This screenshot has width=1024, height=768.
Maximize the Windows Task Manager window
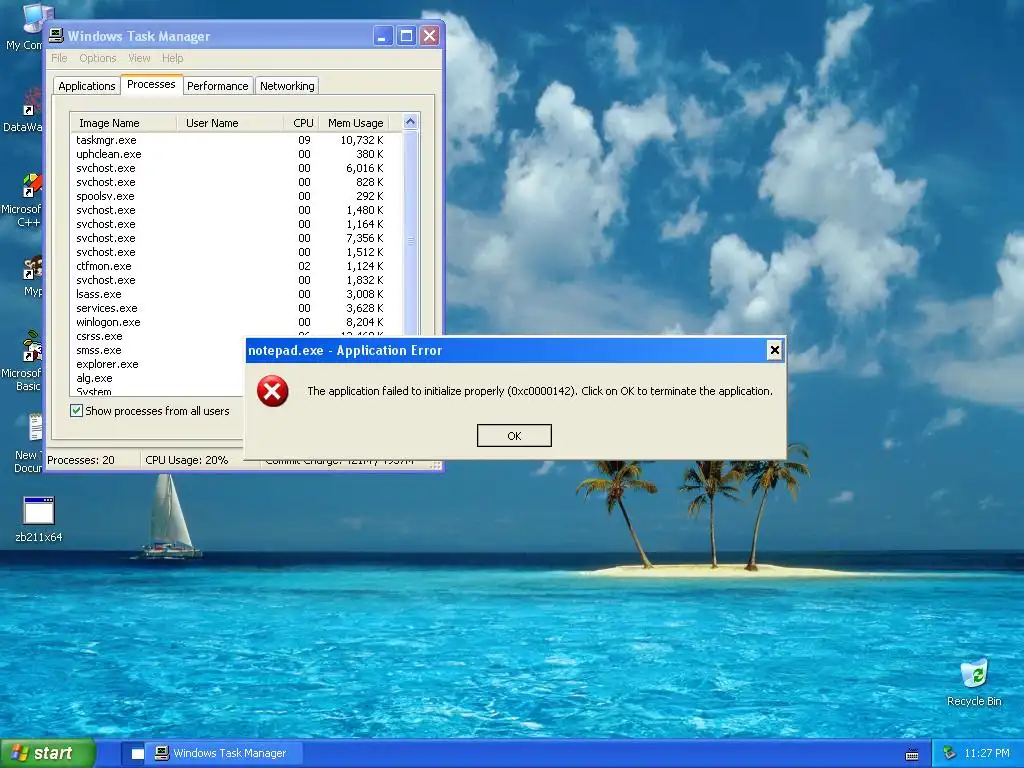click(406, 35)
